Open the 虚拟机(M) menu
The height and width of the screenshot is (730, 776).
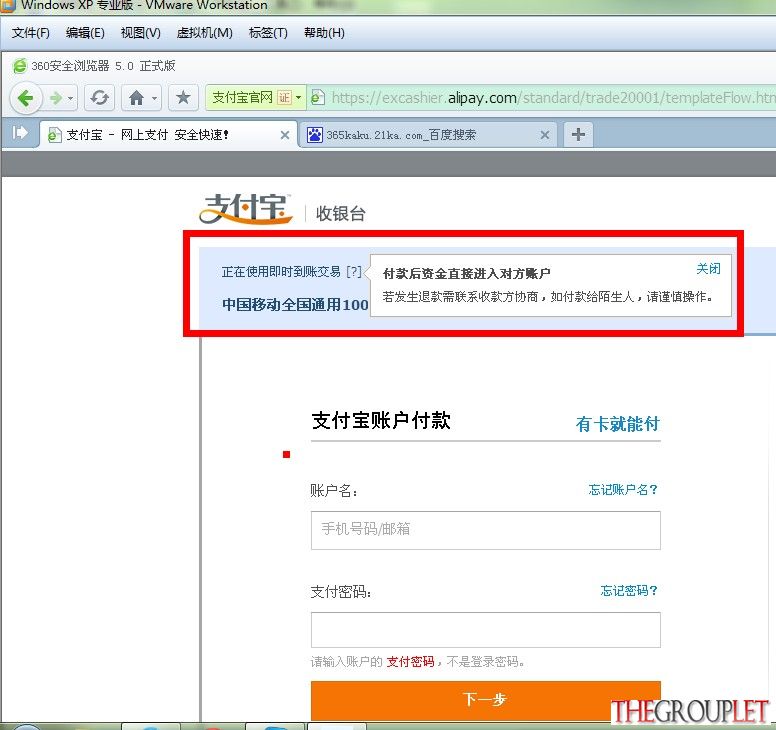coord(204,33)
